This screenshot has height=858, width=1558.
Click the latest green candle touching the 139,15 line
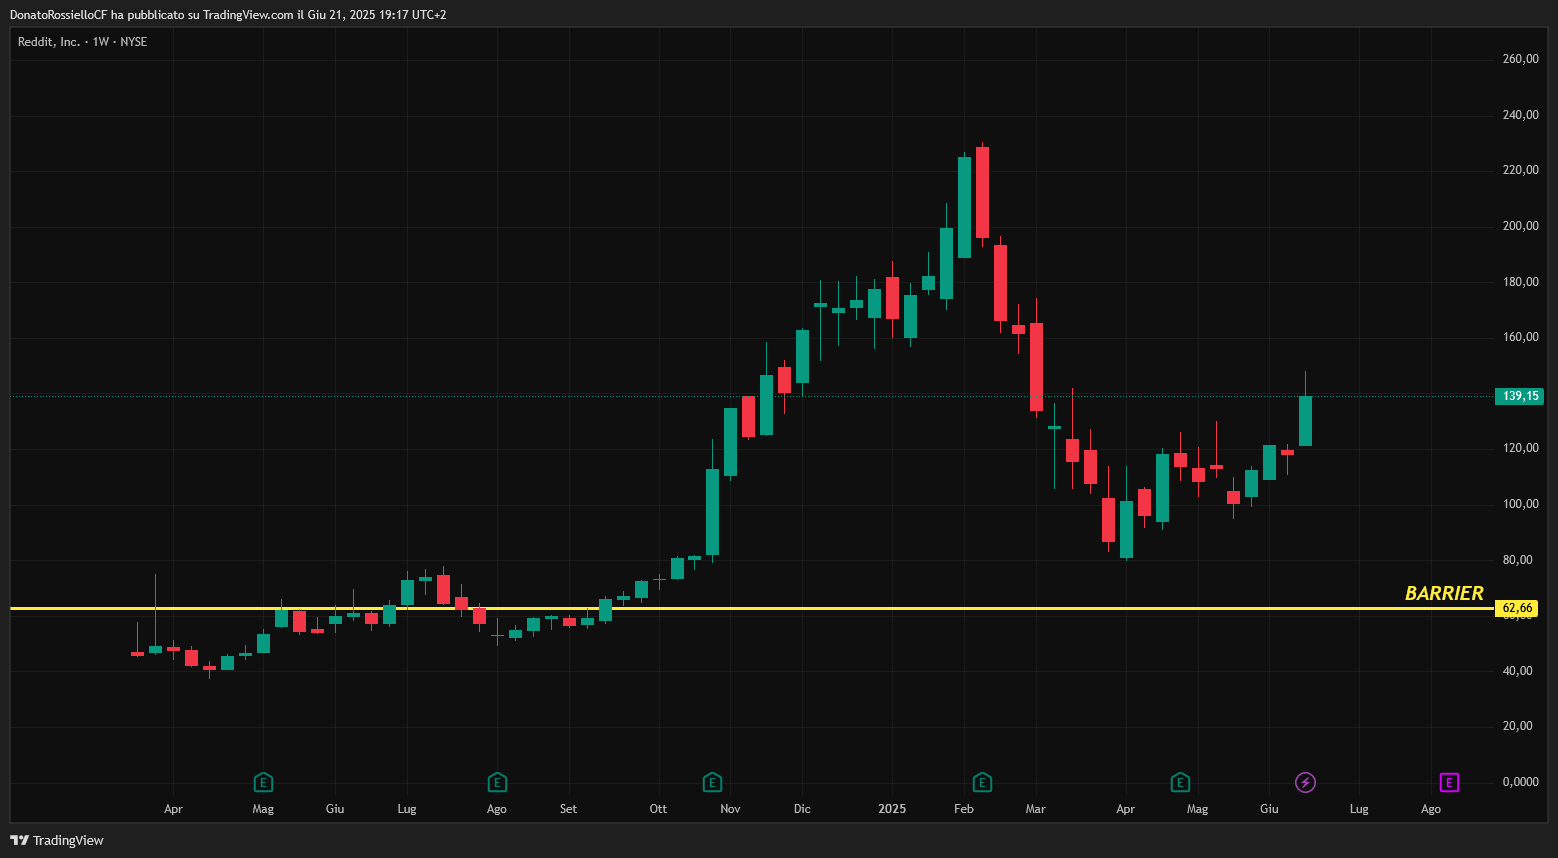click(x=1305, y=420)
